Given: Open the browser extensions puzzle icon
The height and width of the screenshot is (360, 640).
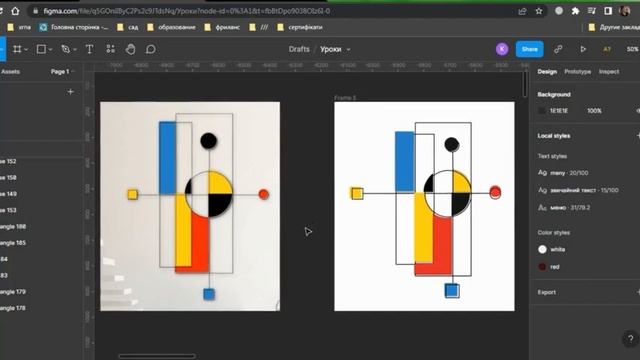Looking at the screenshot, I should [575, 11].
